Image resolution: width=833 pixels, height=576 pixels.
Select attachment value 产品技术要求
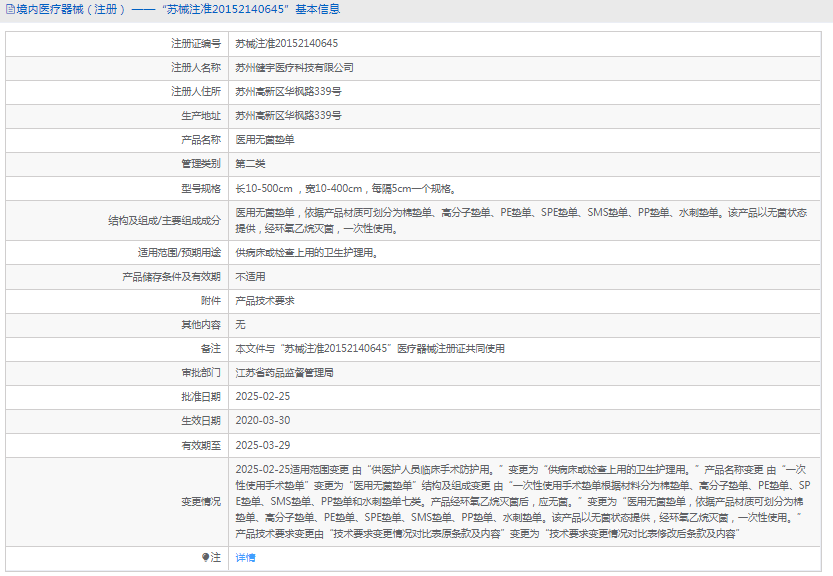[265, 301]
